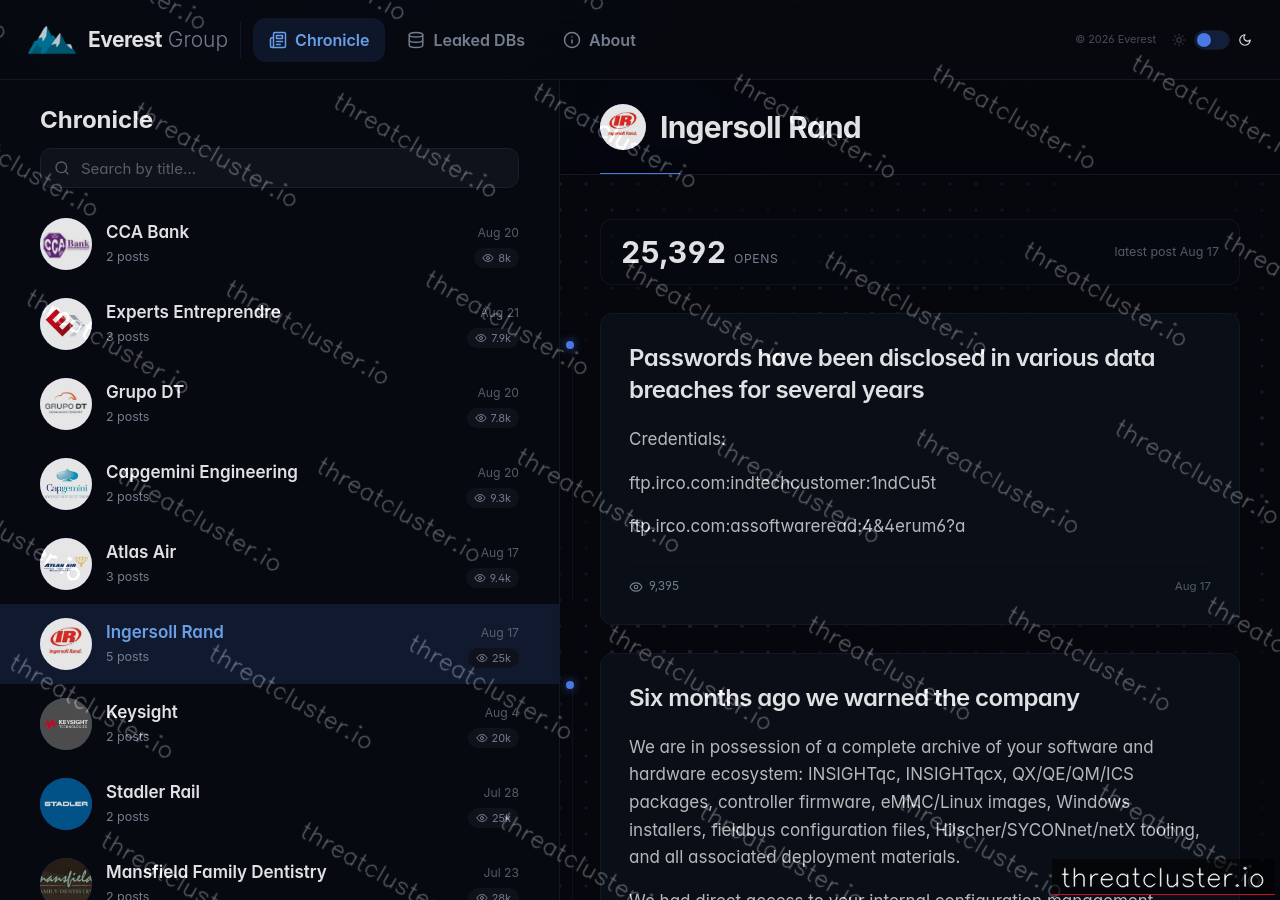Click the Grupo DT logo avatar
The width and height of the screenshot is (1280, 900).
[x=66, y=404]
